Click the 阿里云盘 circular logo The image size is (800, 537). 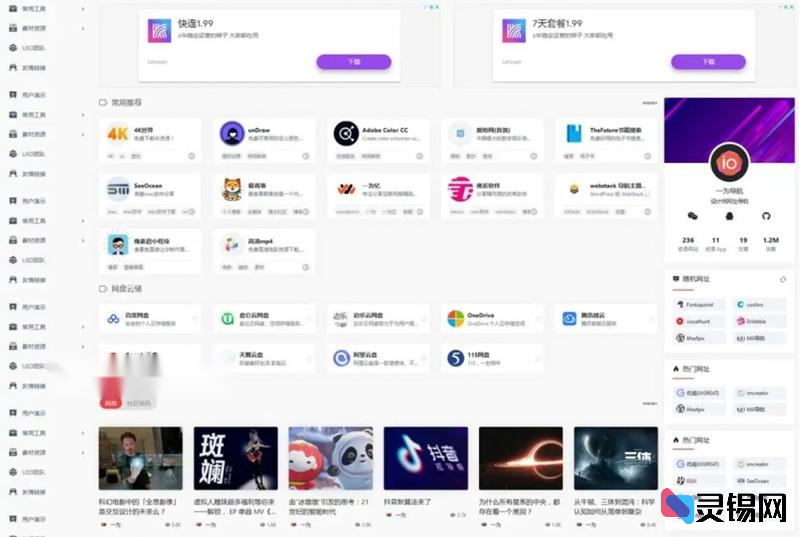point(341,358)
